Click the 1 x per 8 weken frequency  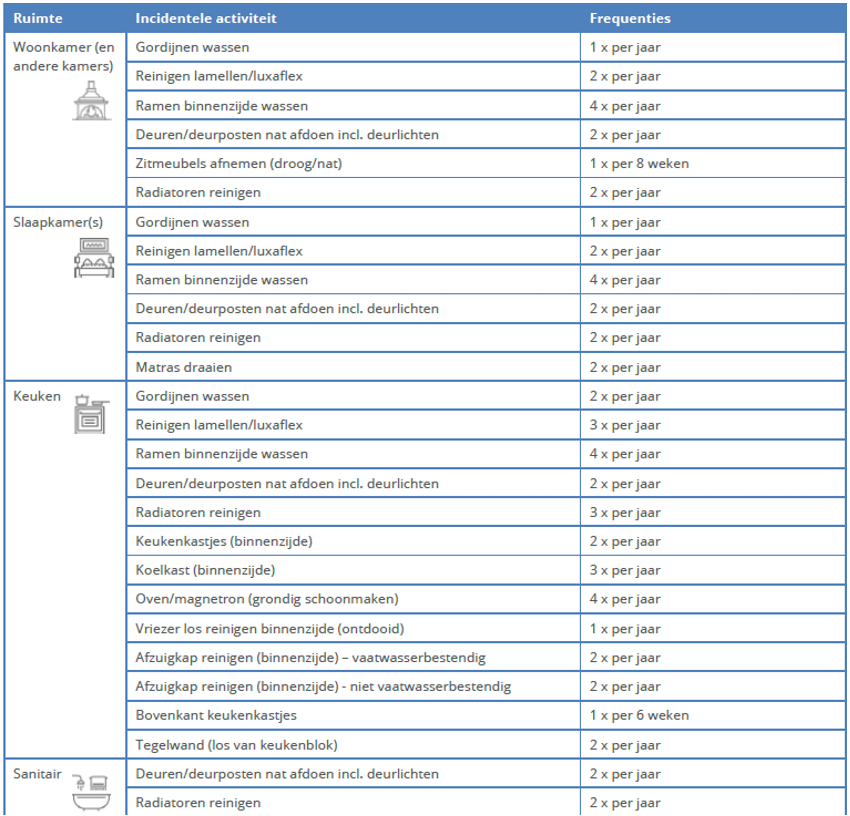639,163
